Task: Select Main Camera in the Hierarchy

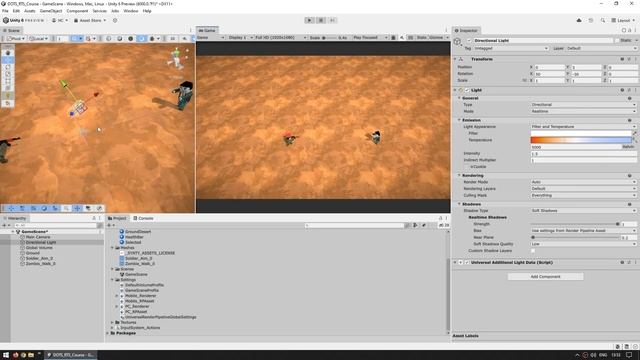Action: click(38, 237)
